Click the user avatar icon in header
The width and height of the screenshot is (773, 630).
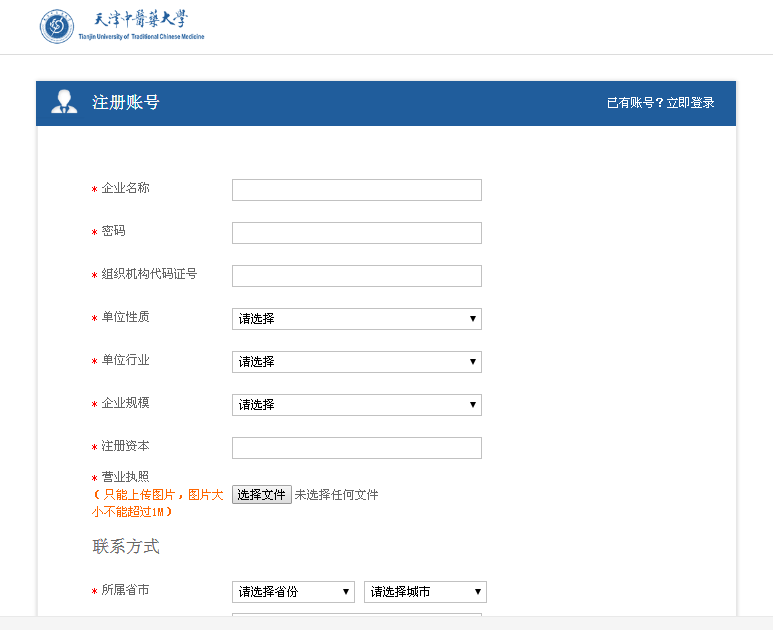pyautogui.click(x=64, y=102)
